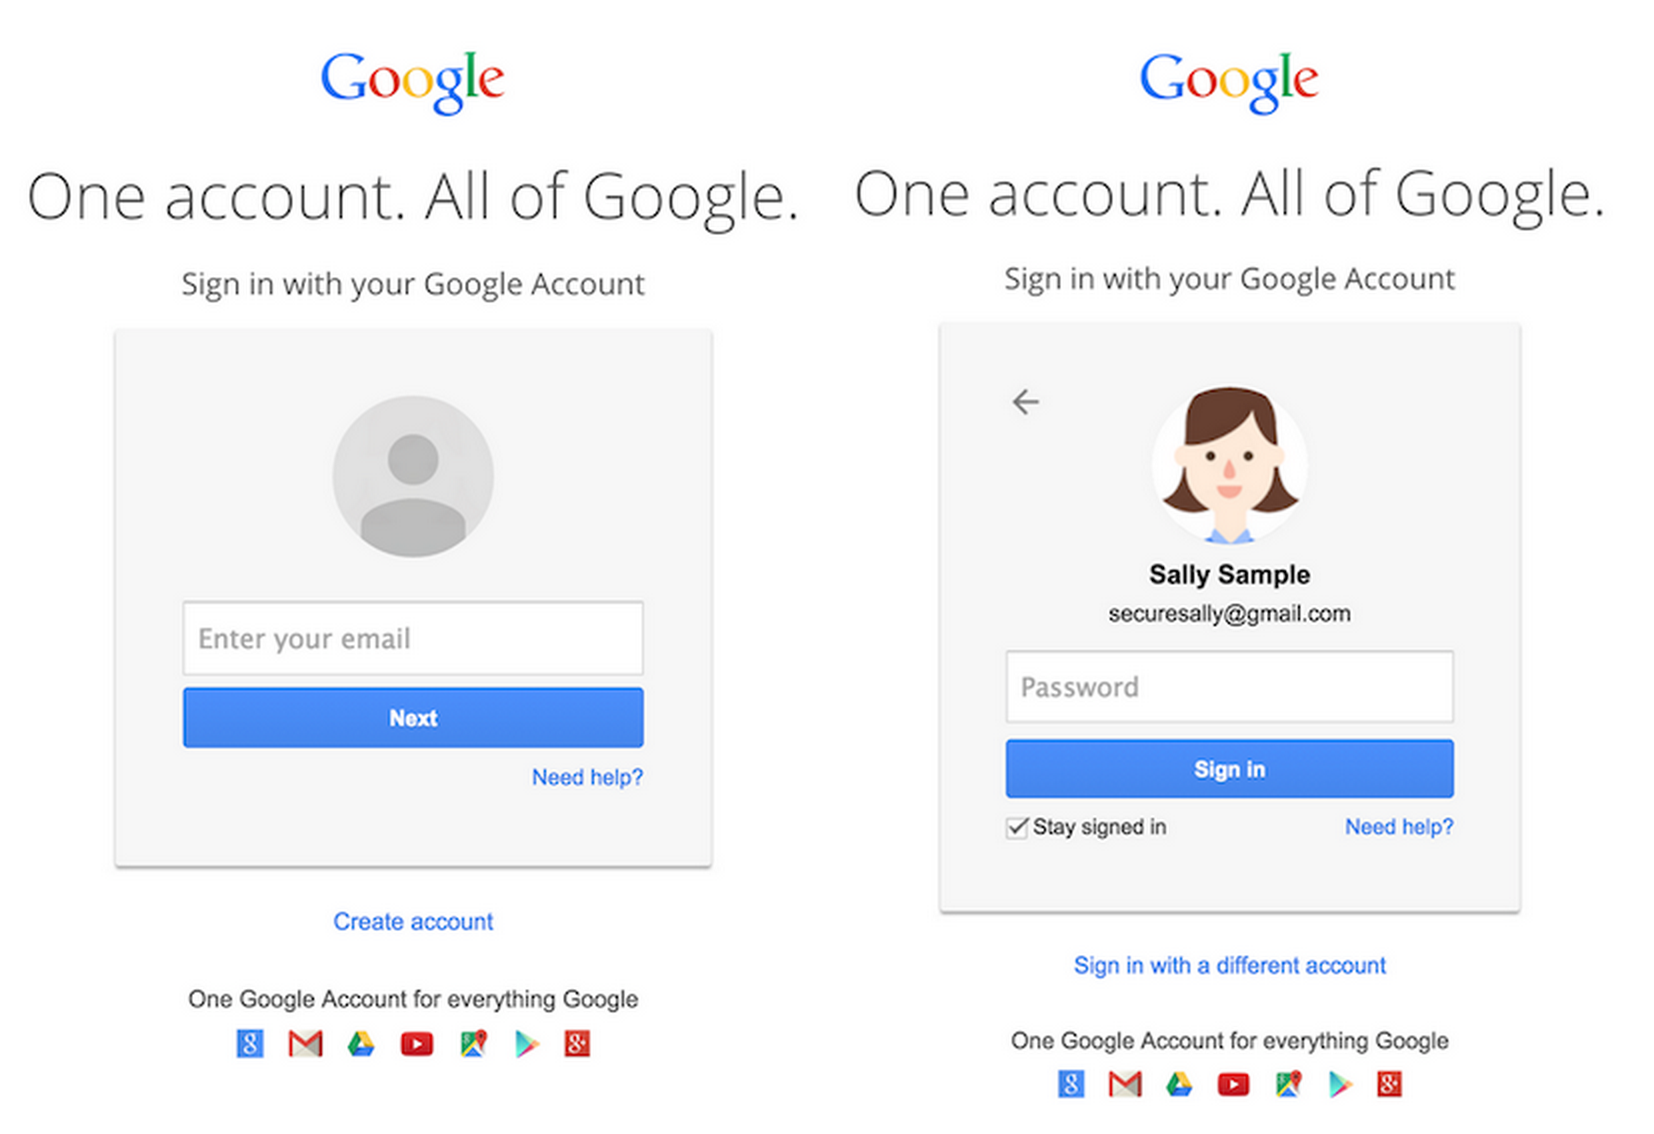Open the Need help? link on the left card

(587, 777)
